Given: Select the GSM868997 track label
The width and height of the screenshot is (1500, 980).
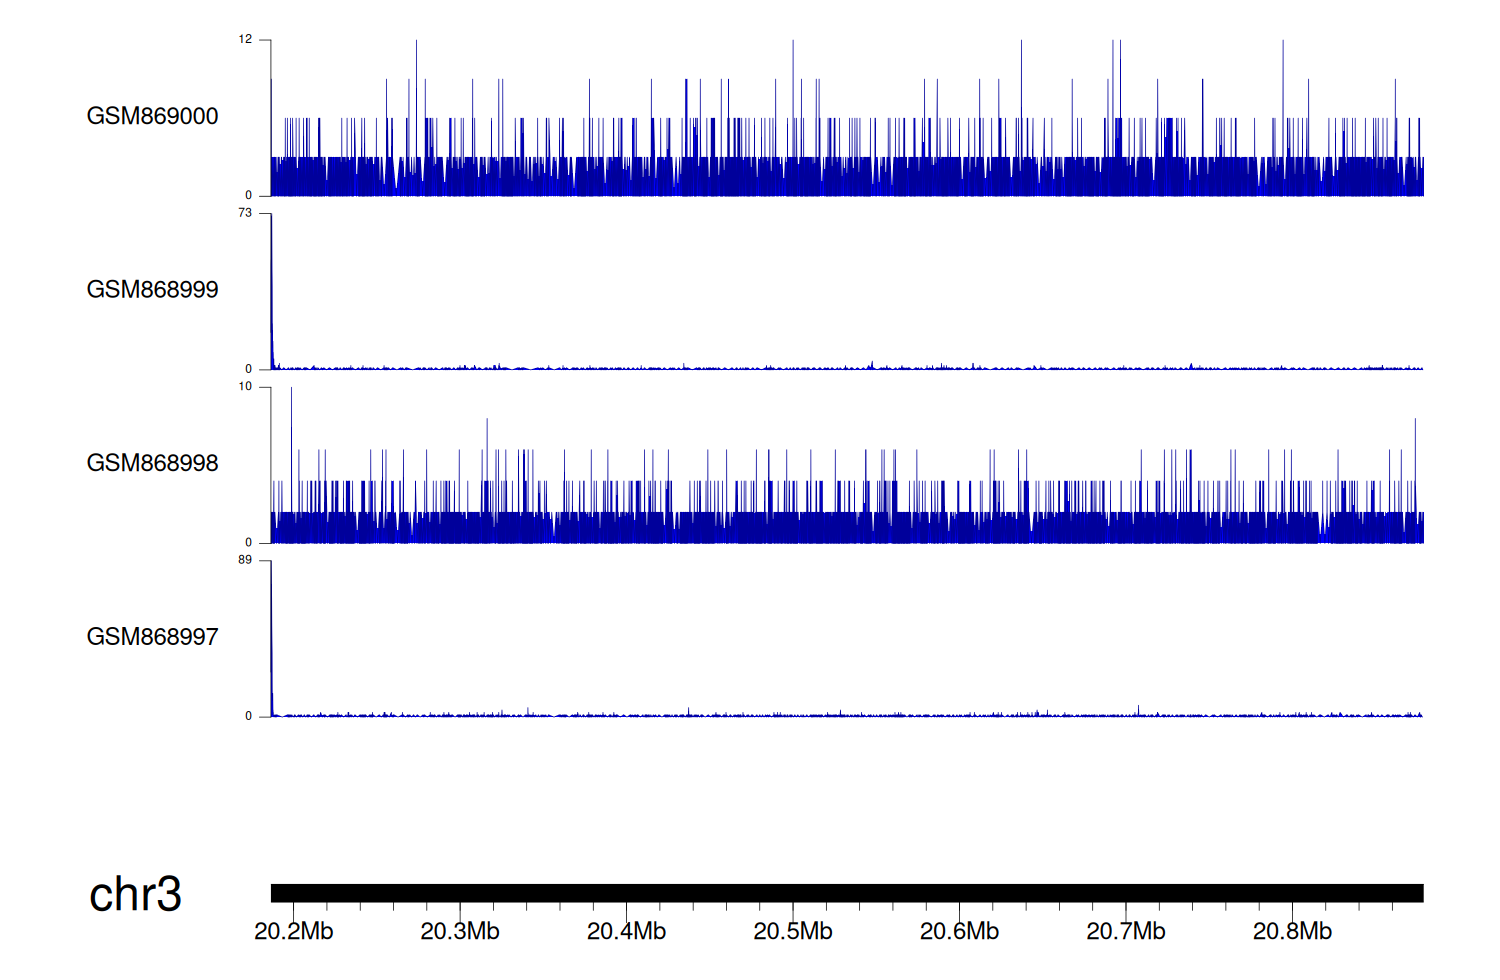Looking at the screenshot, I should click(x=152, y=637).
